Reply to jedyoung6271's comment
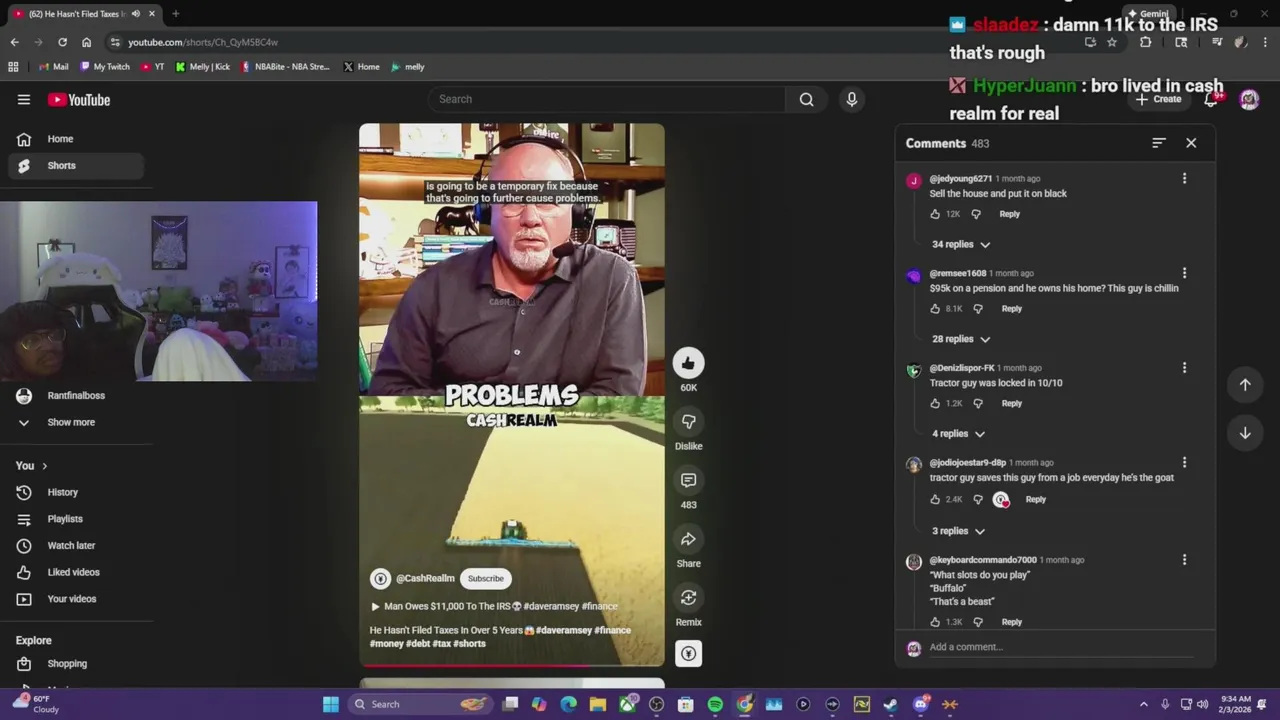The width and height of the screenshot is (1280, 720). [1009, 214]
